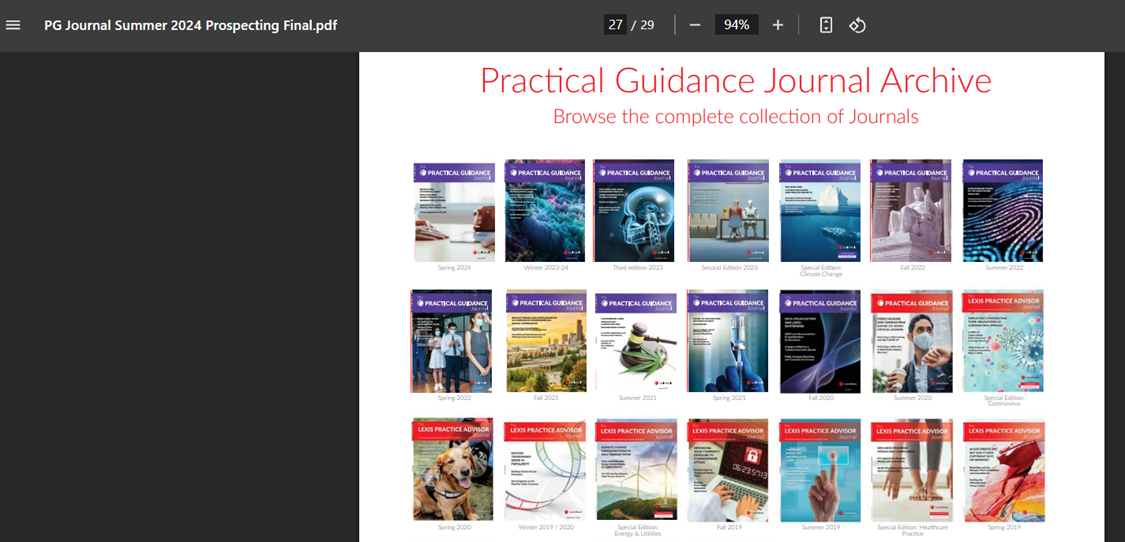Click the Summer 2022 caption
The width and height of the screenshot is (1125, 542).
tap(1003, 268)
